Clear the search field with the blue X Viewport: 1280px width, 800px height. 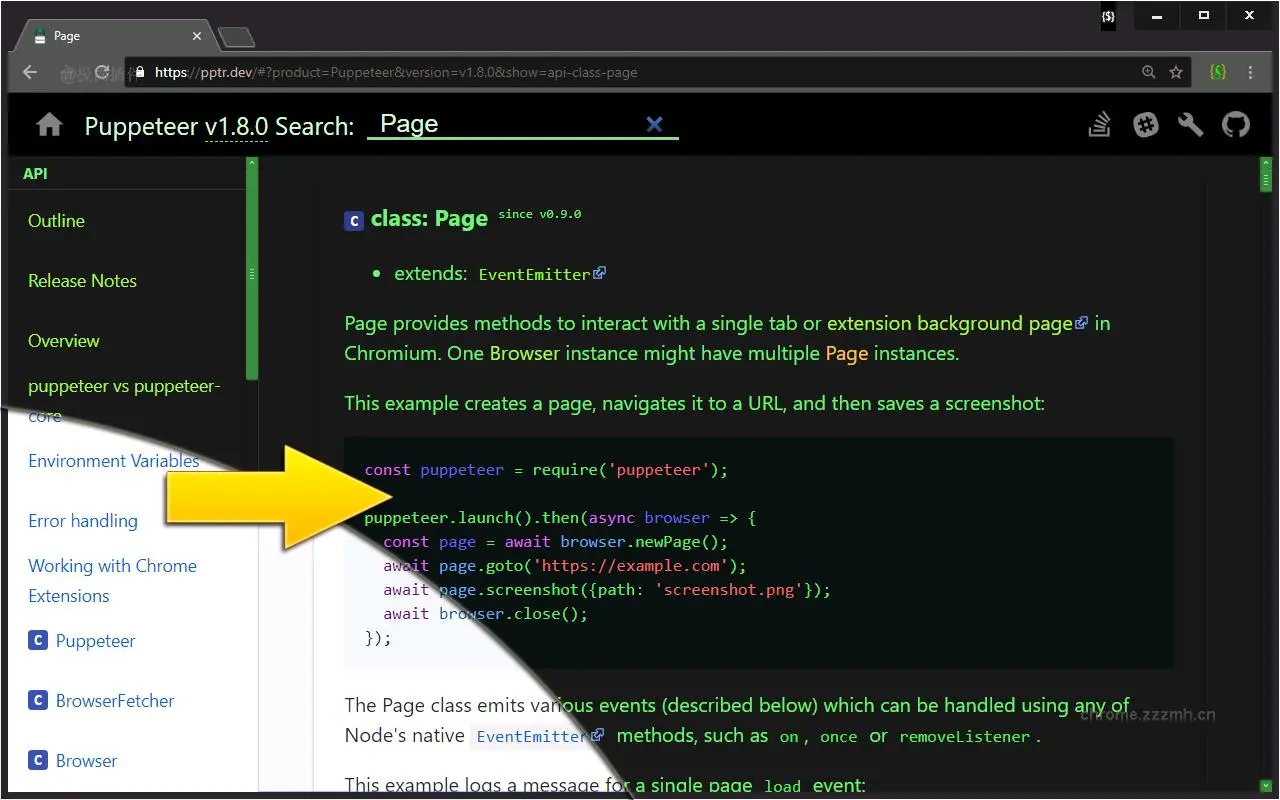pos(655,124)
